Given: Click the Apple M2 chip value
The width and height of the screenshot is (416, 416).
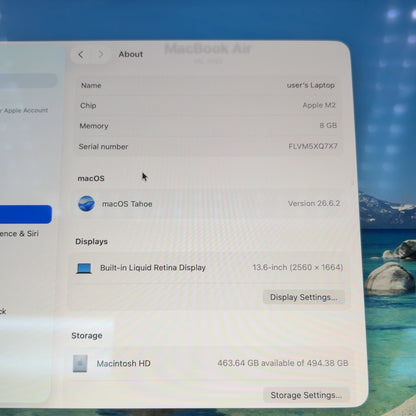Looking at the screenshot, I should click(319, 105).
